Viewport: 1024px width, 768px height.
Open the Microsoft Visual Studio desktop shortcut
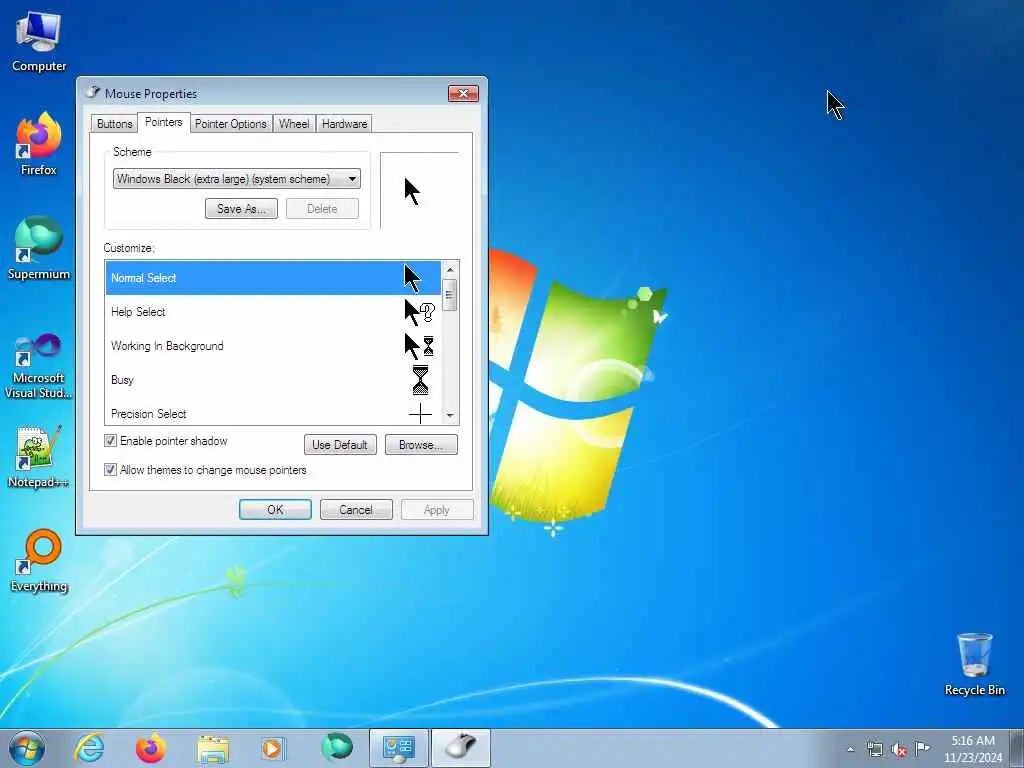[x=39, y=366]
